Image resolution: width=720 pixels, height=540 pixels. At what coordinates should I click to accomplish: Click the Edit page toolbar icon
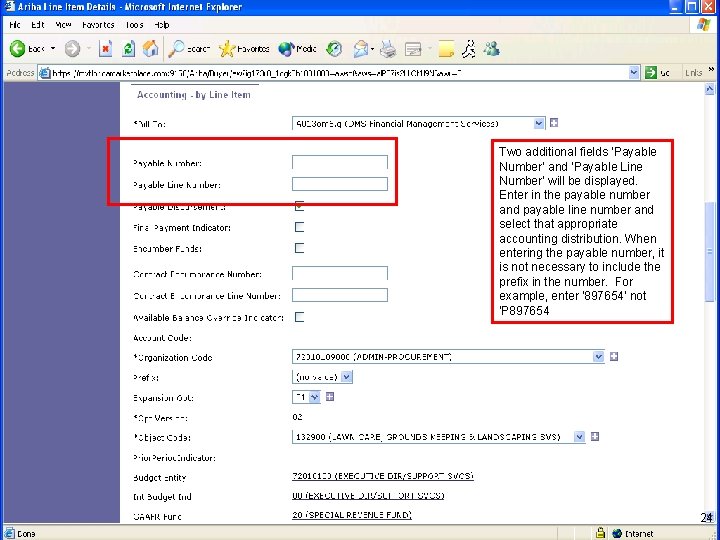tap(413, 49)
